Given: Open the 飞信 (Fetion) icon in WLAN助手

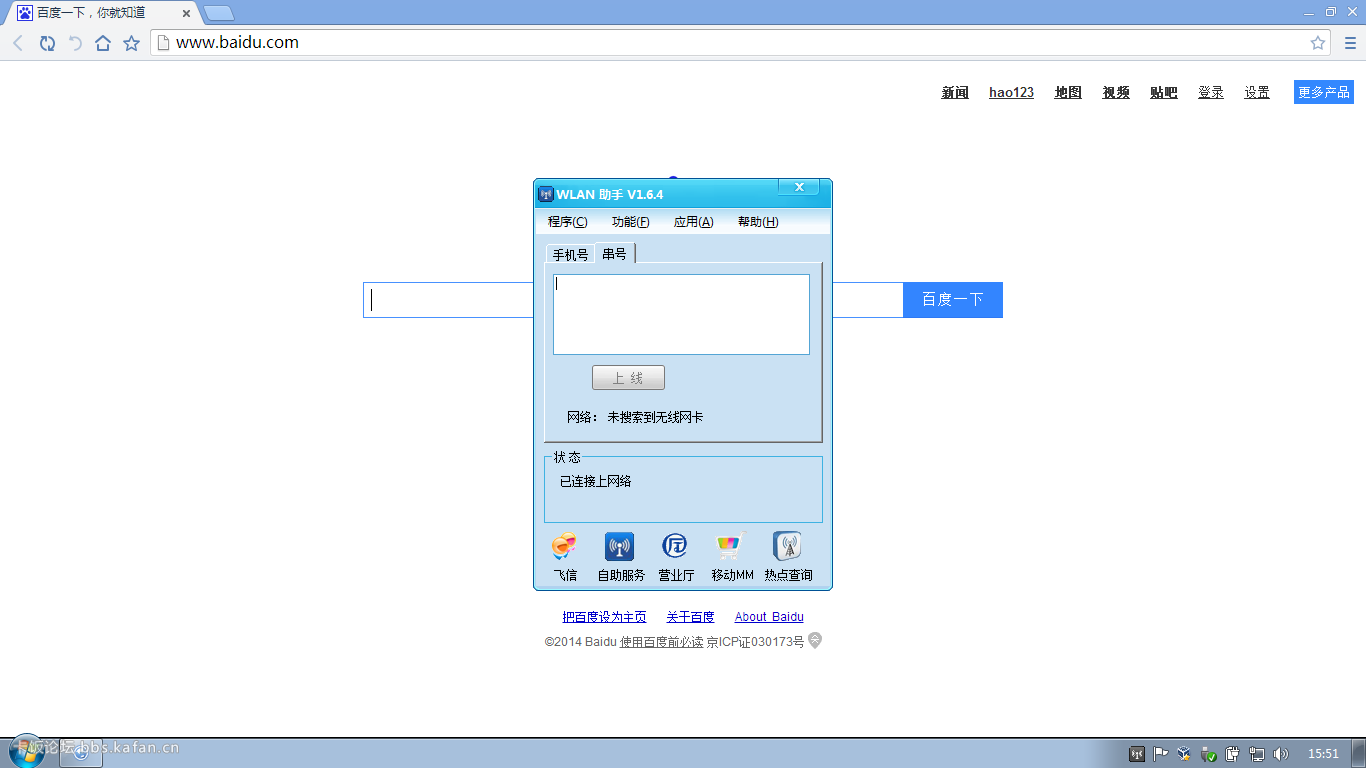Looking at the screenshot, I should pyautogui.click(x=565, y=547).
